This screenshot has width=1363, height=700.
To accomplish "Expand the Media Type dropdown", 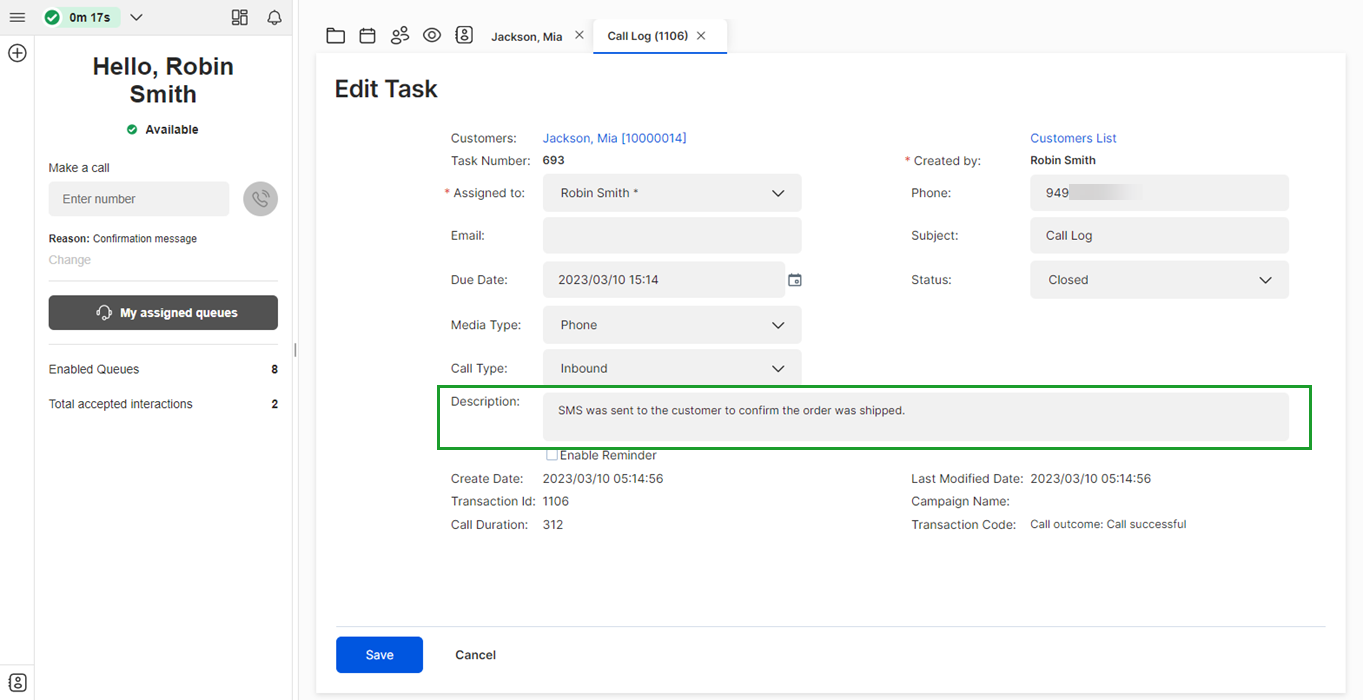I will point(672,325).
